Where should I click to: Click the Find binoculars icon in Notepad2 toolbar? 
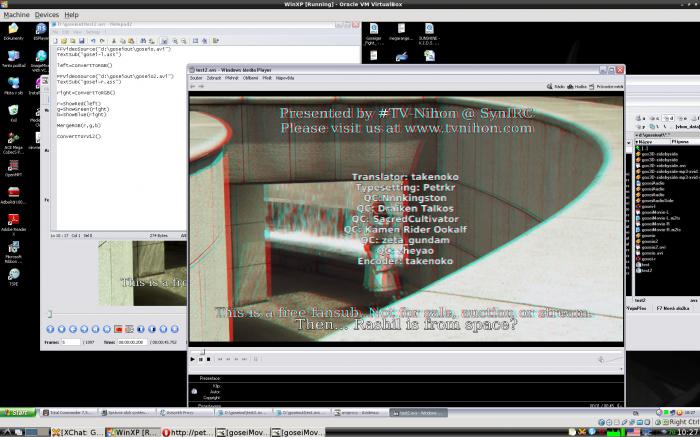[x=143, y=41]
